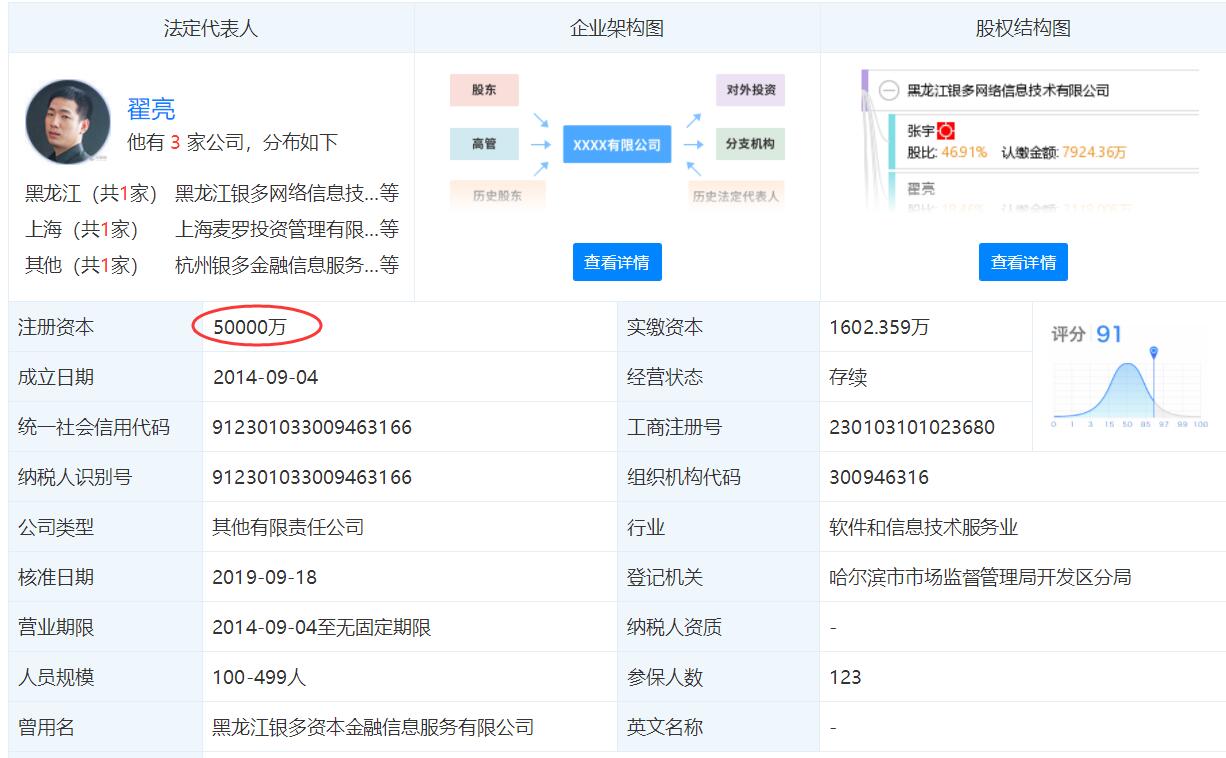Image resolution: width=1226 pixels, height=758 pixels.
Task: Click the legal representative's avatar photo
Action: (x=68, y=122)
